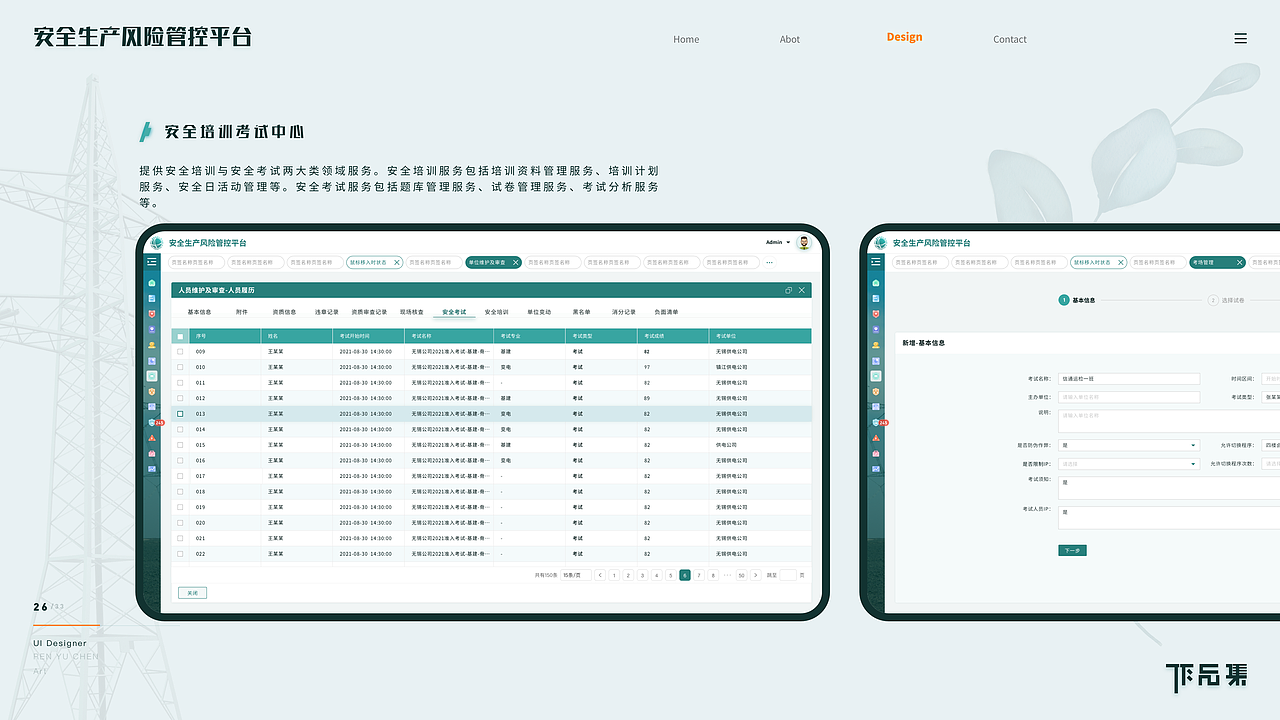Viewport: 1280px width, 720px height.
Task: Open the sidebar hamburger menu icon
Action: (151, 262)
